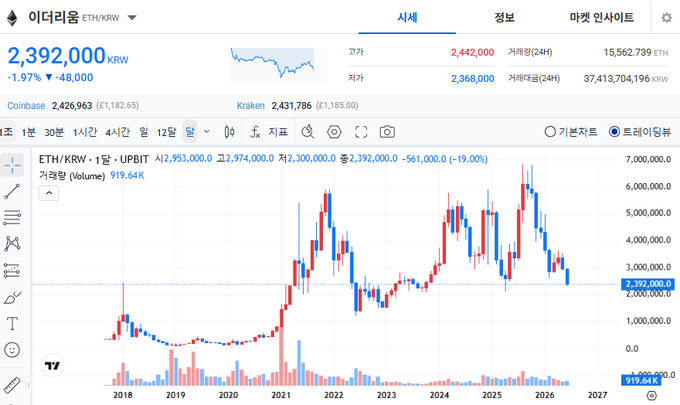
Task: Select the 1분 interval
Action: click(x=29, y=132)
